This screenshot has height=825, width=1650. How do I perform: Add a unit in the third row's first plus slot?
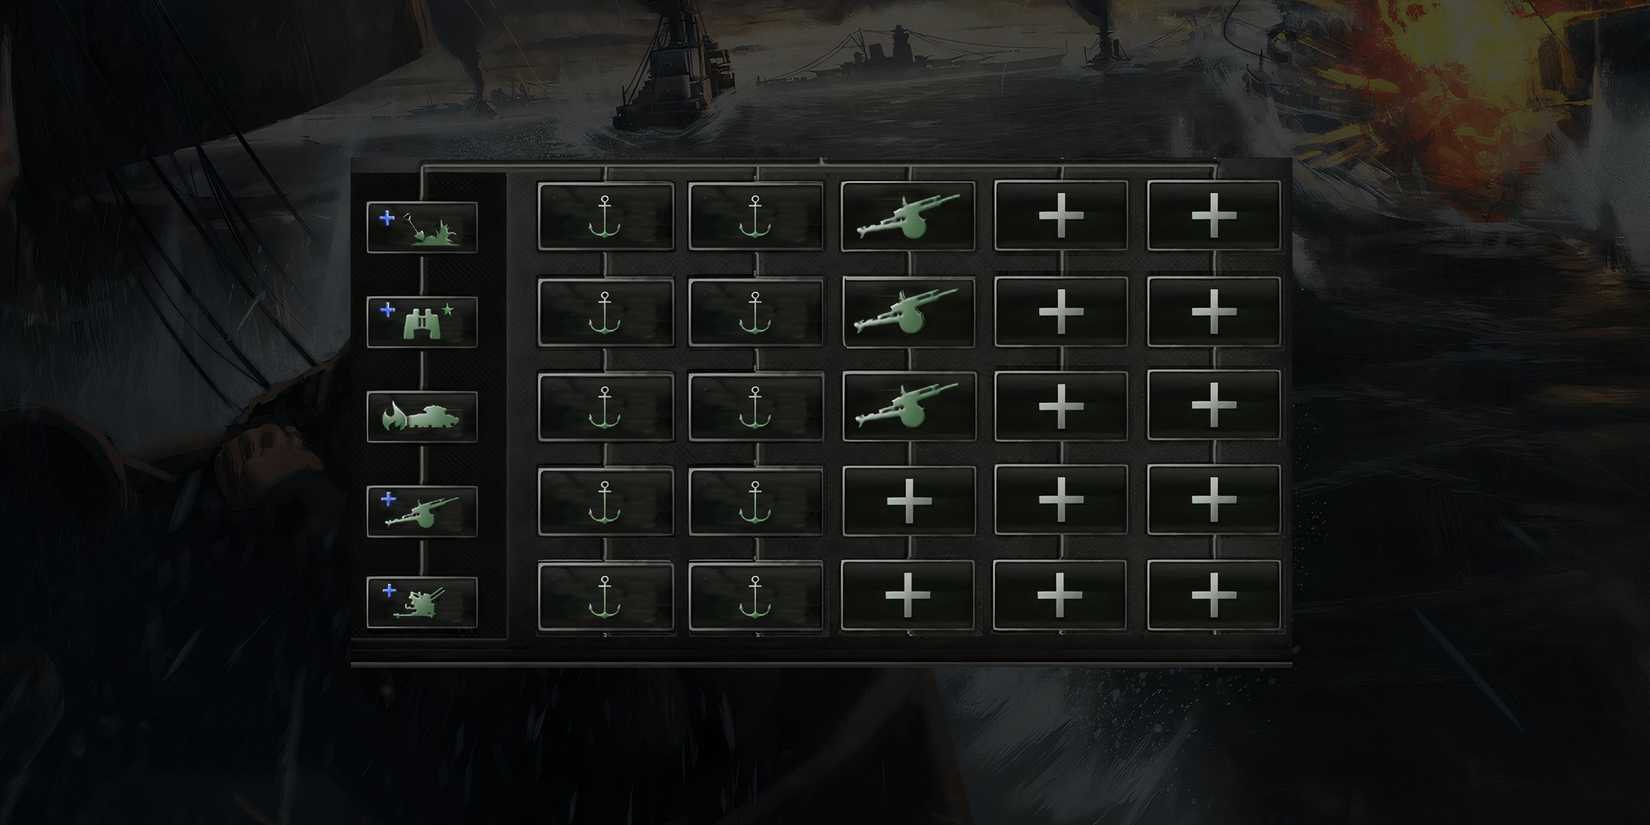[x=1060, y=406]
